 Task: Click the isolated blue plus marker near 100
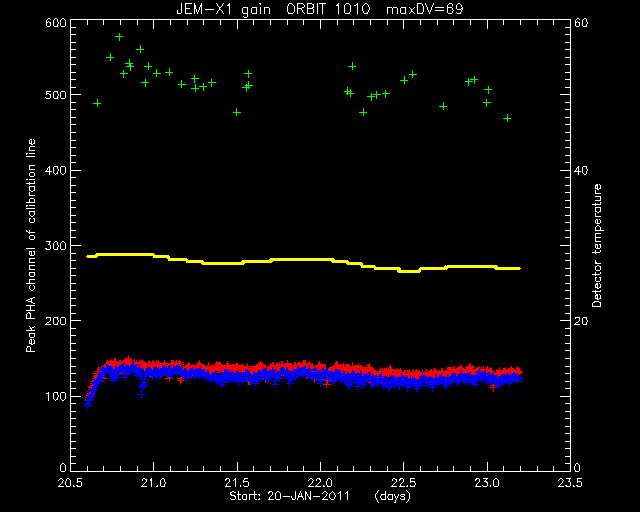click(142, 394)
